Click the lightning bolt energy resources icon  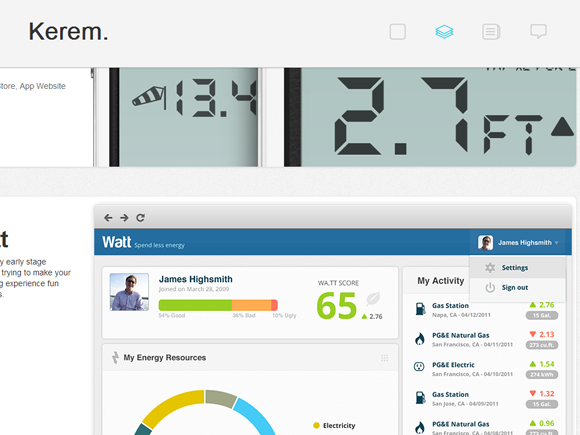(115, 358)
